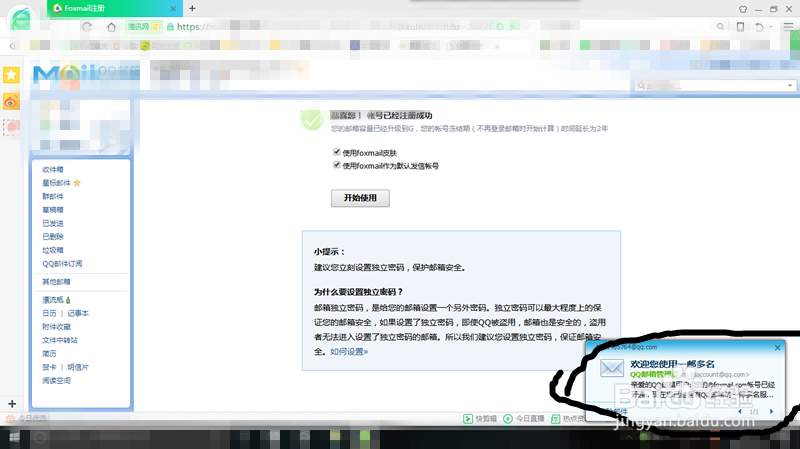Open 垃圾箱 junk folder
Image resolution: width=800 pixels, height=449 pixels.
(x=53, y=250)
